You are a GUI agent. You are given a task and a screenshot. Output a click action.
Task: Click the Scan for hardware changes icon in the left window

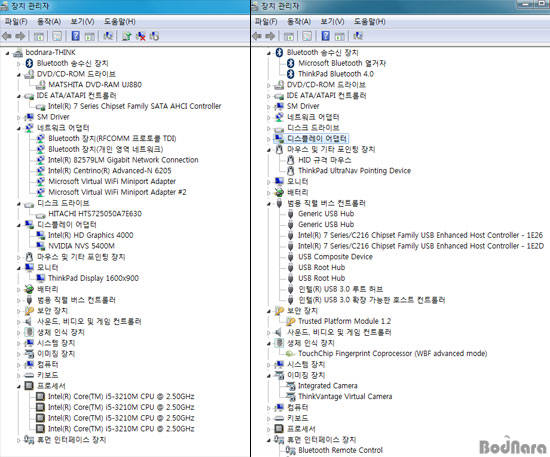click(108, 36)
